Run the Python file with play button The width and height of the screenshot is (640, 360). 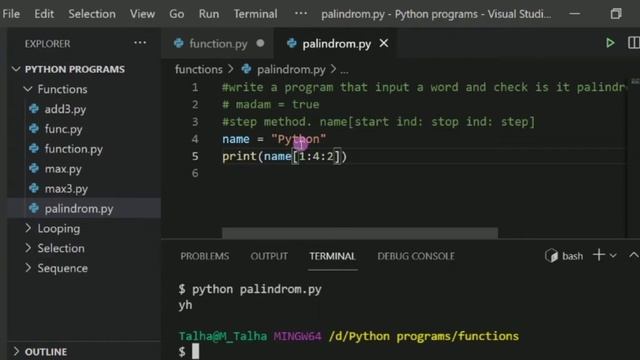[x=610, y=43]
